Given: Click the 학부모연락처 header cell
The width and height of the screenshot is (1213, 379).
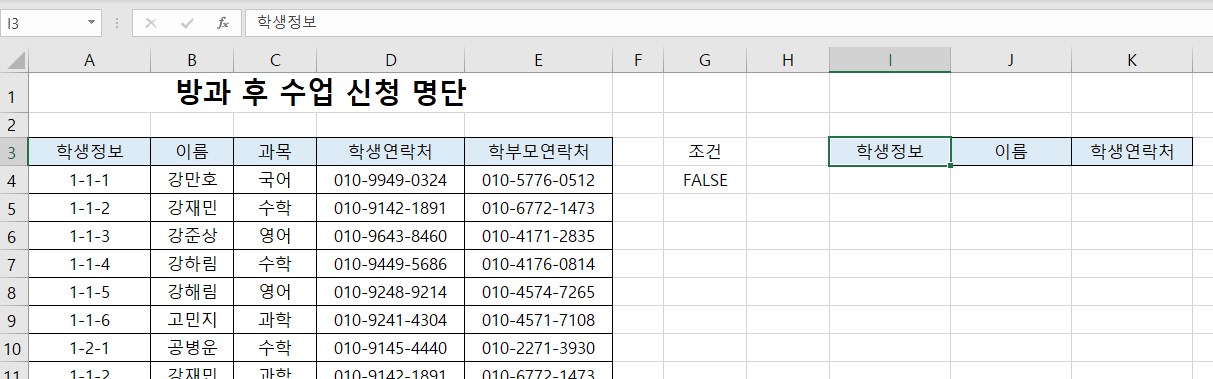Looking at the screenshot, I should point(538,152).
